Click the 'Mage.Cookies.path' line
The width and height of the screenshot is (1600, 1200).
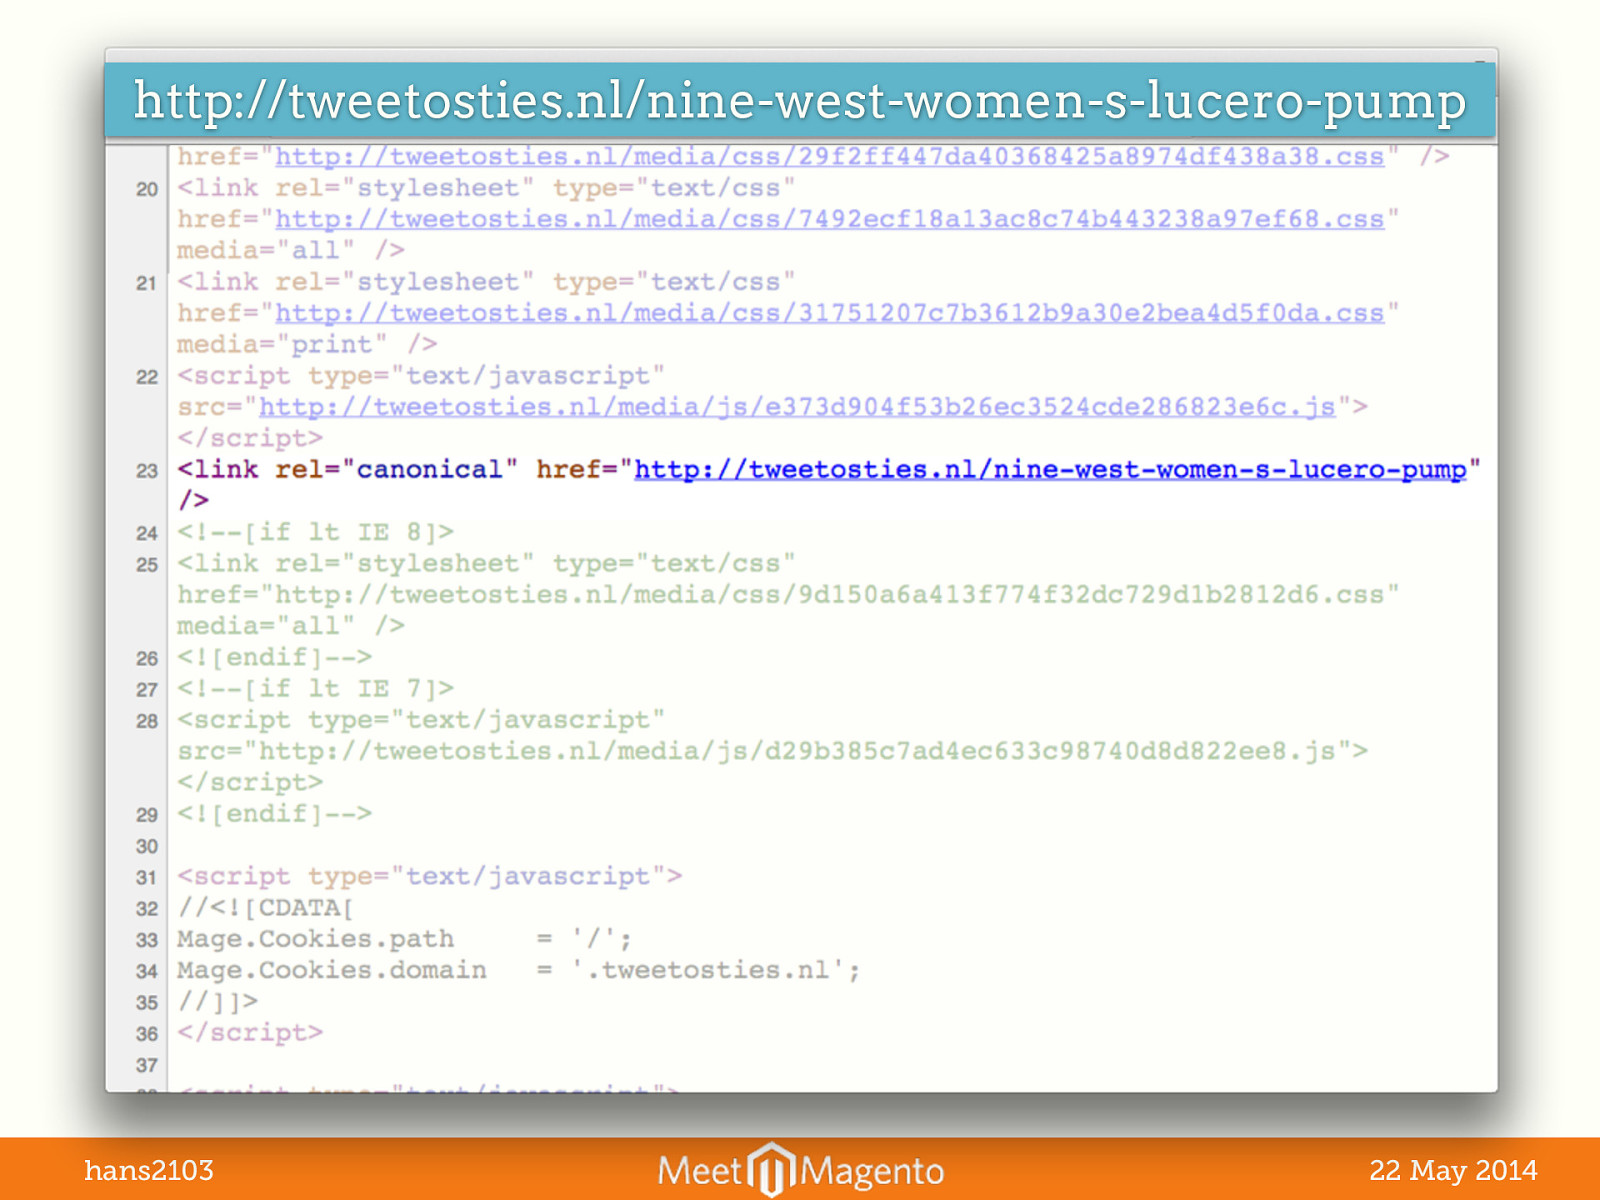[404, 939]
